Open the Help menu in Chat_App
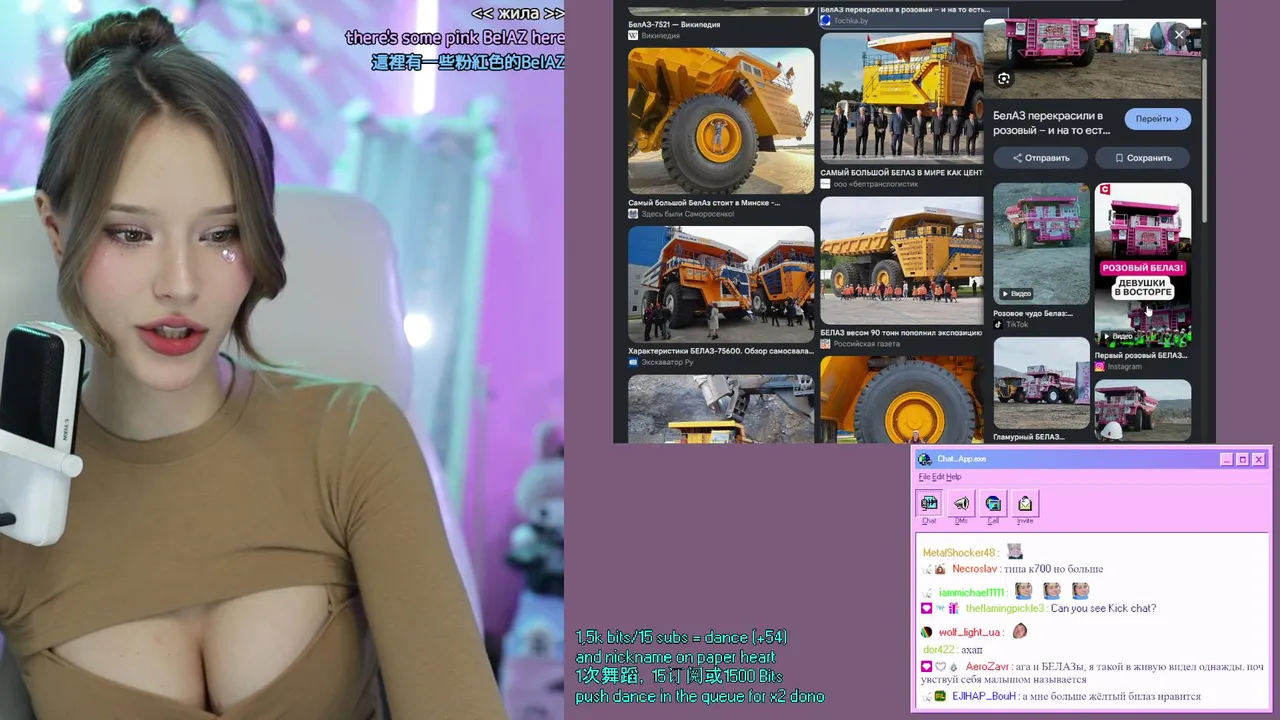The height and width of the screenshot is (720, 1280). tap(954, 477)
